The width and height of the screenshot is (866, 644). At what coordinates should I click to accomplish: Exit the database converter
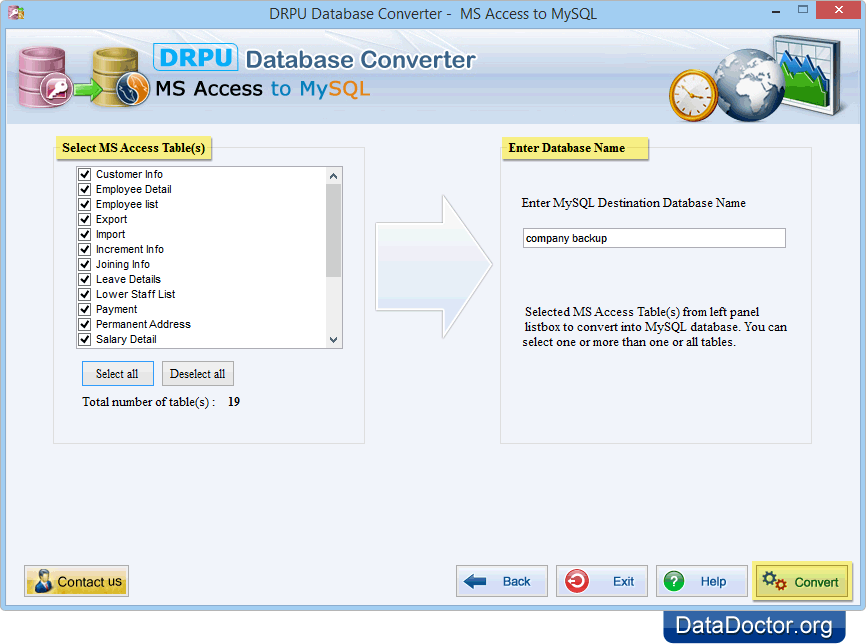tap(601, 581)
